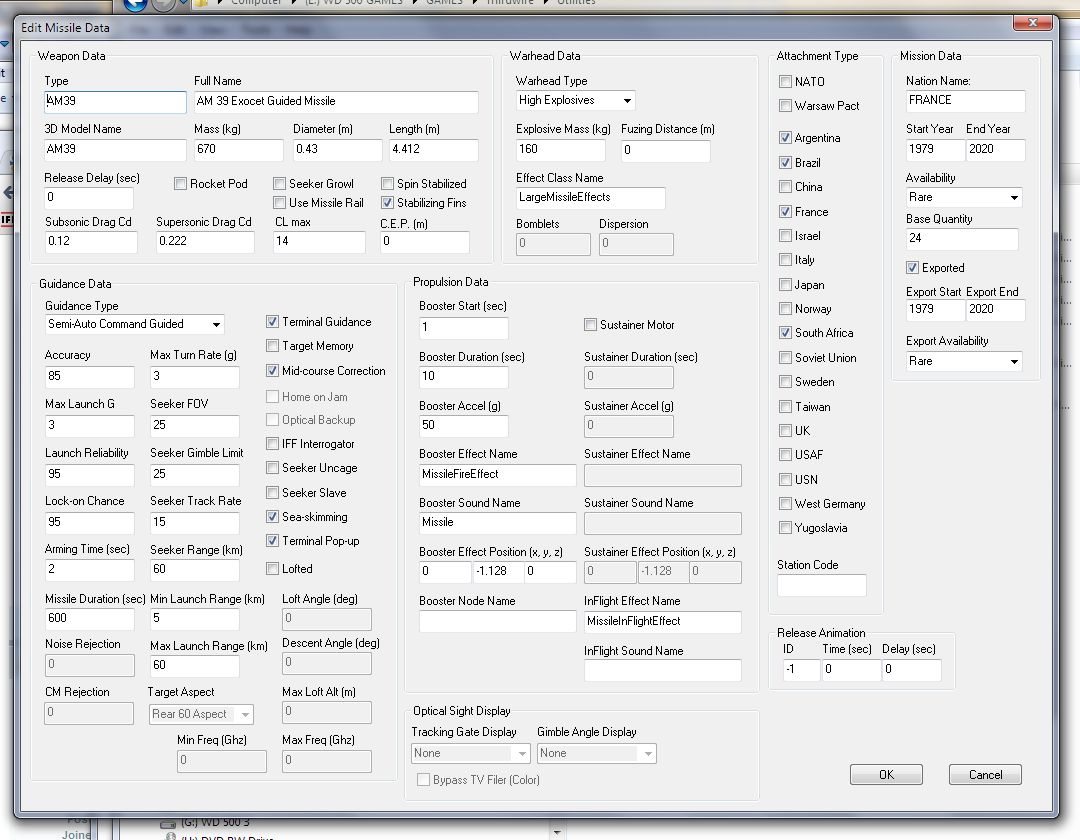Enable the Warsaw Pact attachment checkbox
1080x840 pixels.
(x=785, y=105)
